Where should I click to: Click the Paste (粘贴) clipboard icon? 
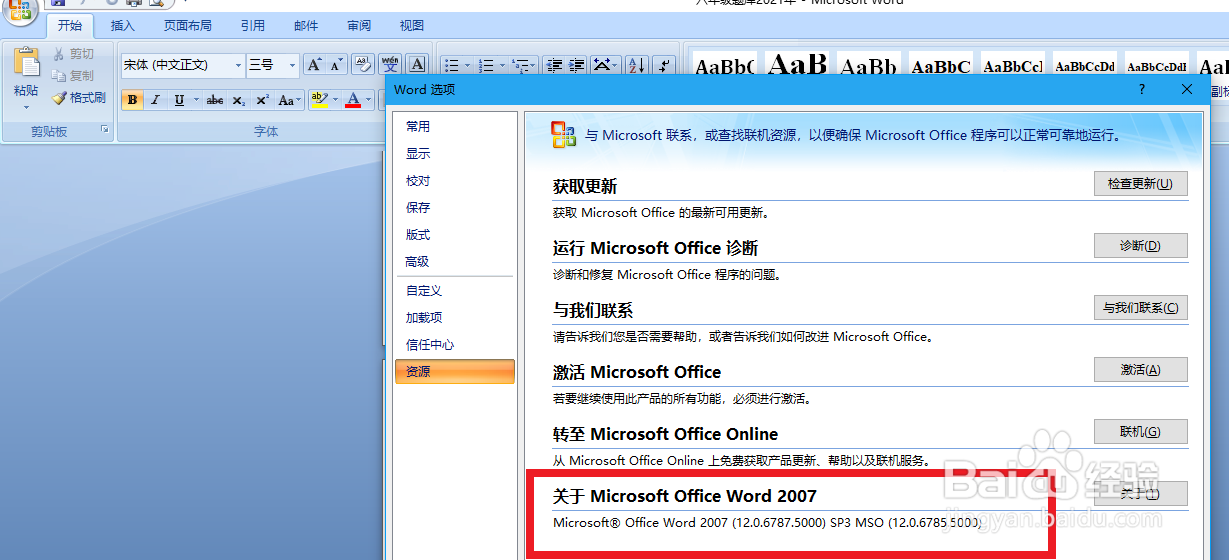[x=26, y=63]
